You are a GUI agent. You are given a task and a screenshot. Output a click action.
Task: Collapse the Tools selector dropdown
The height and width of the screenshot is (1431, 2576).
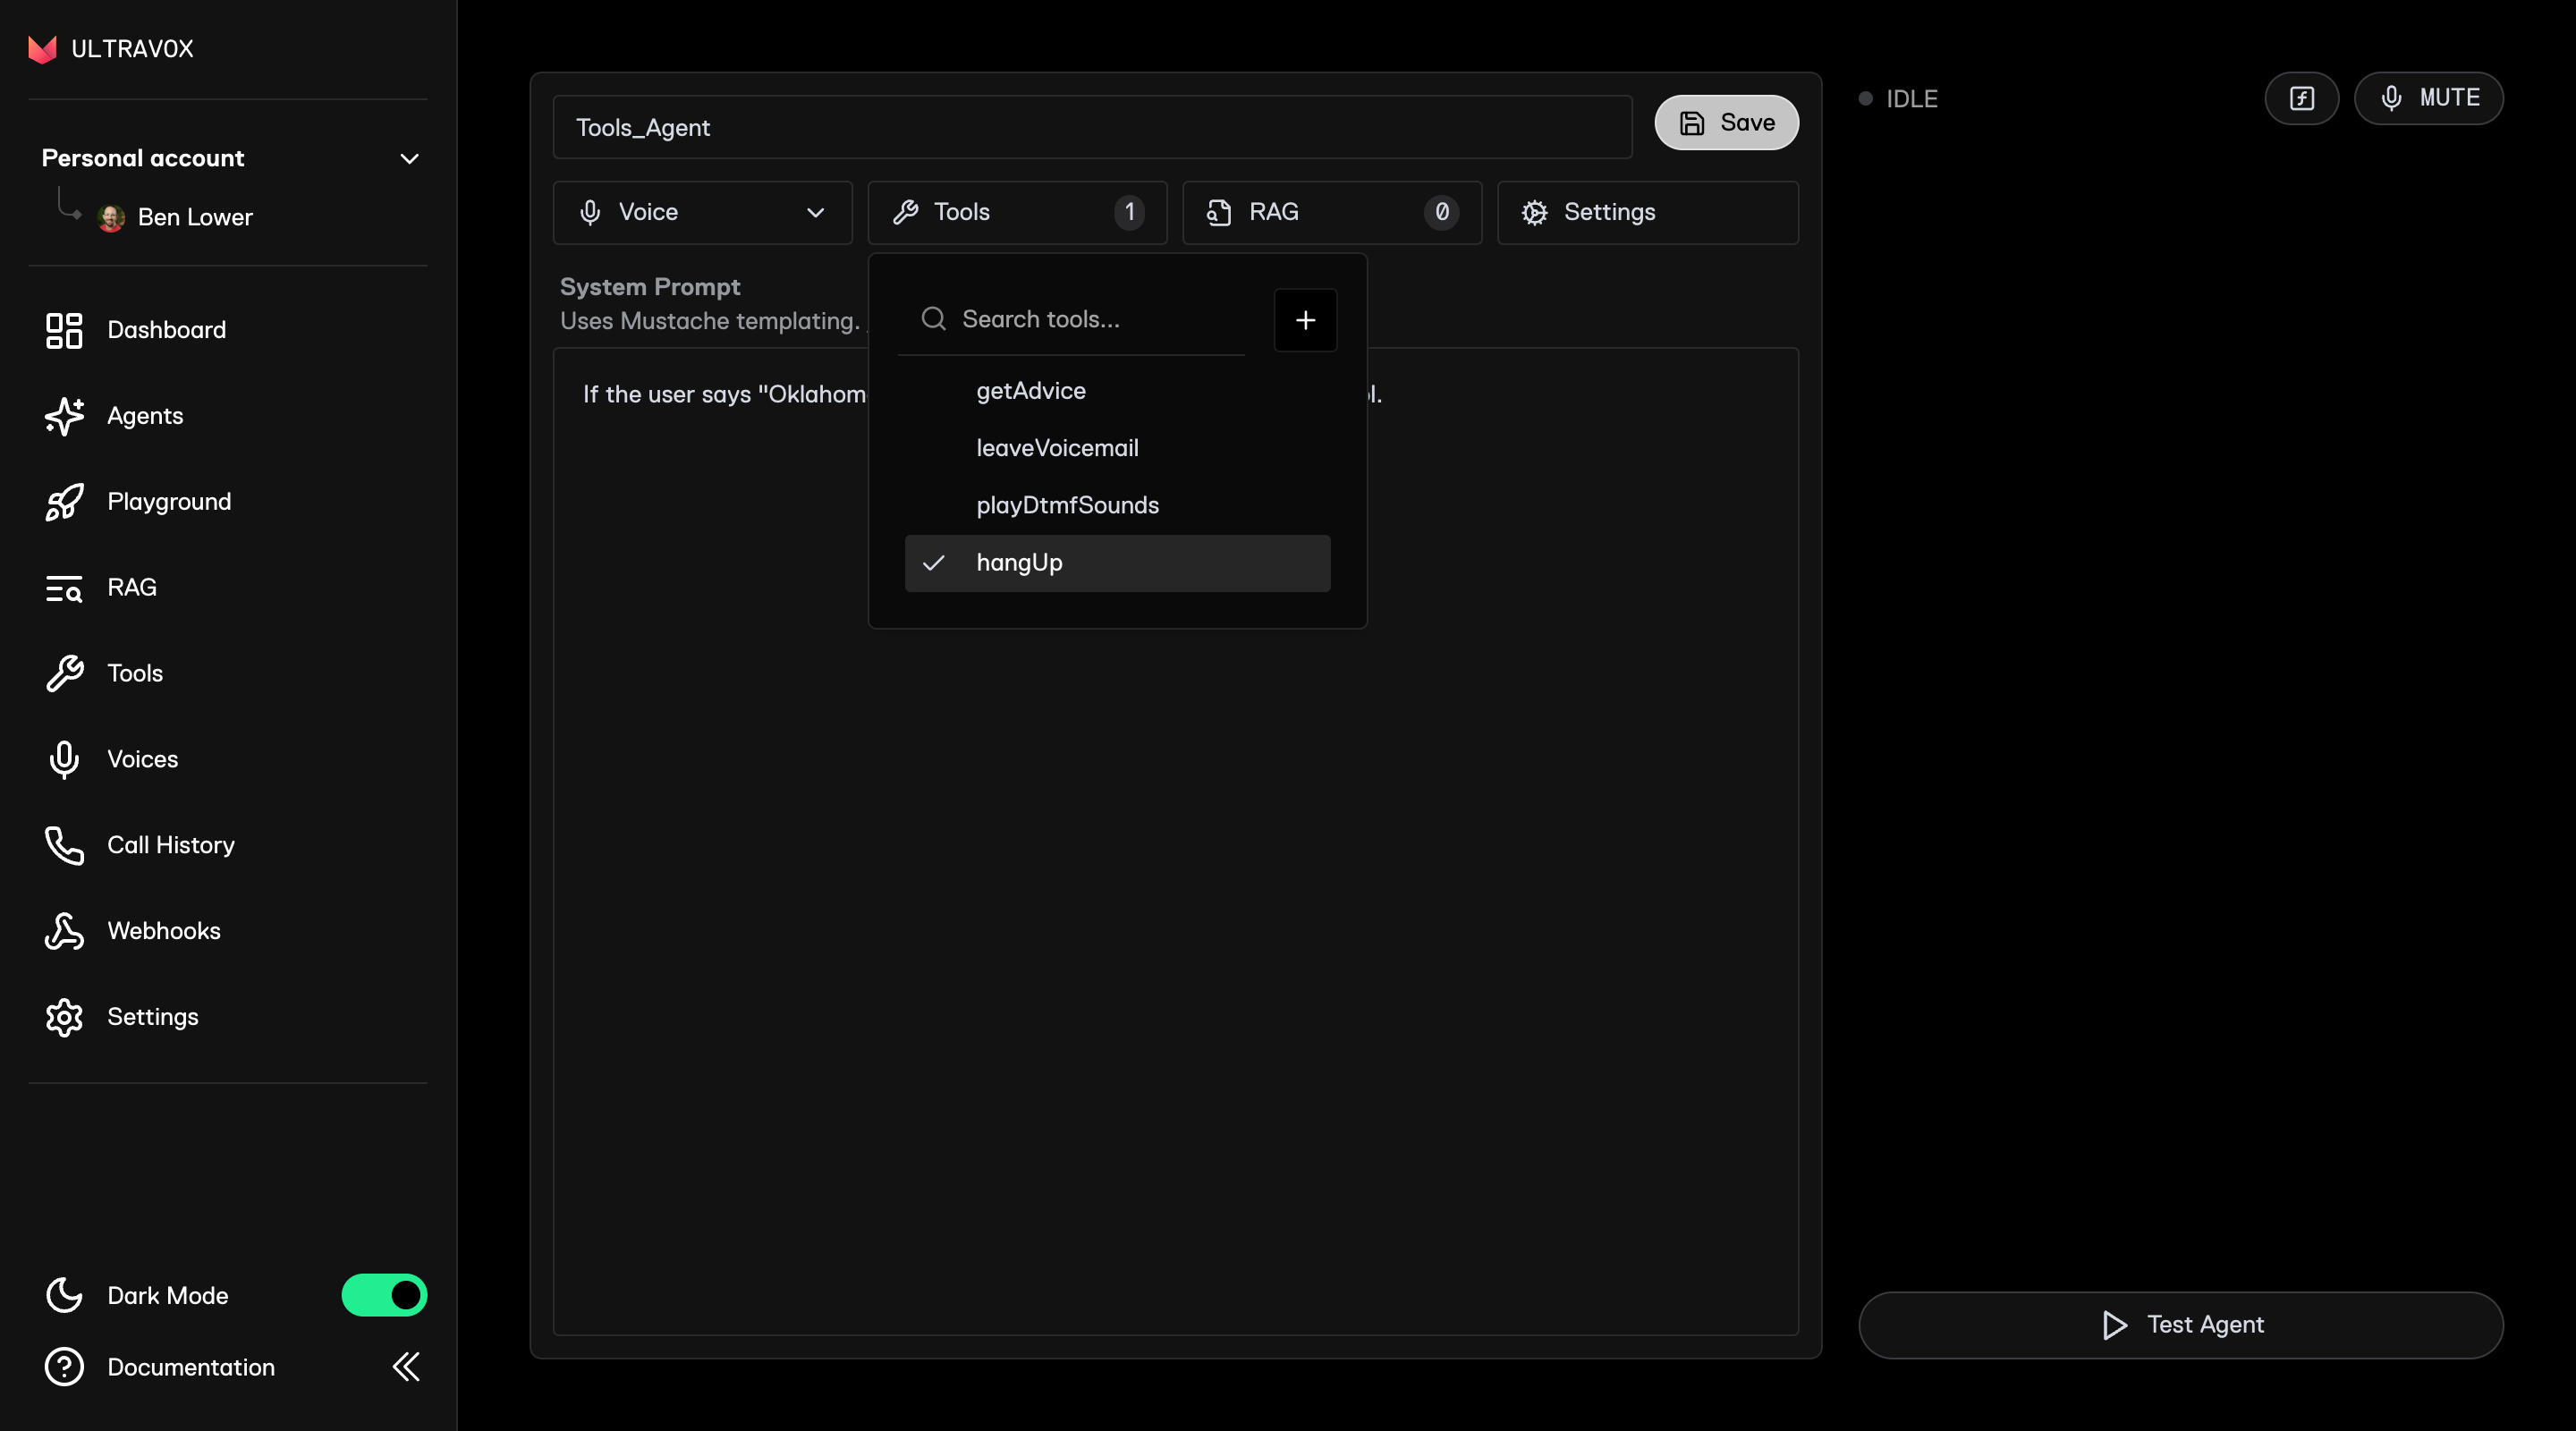click(1017, 212)
